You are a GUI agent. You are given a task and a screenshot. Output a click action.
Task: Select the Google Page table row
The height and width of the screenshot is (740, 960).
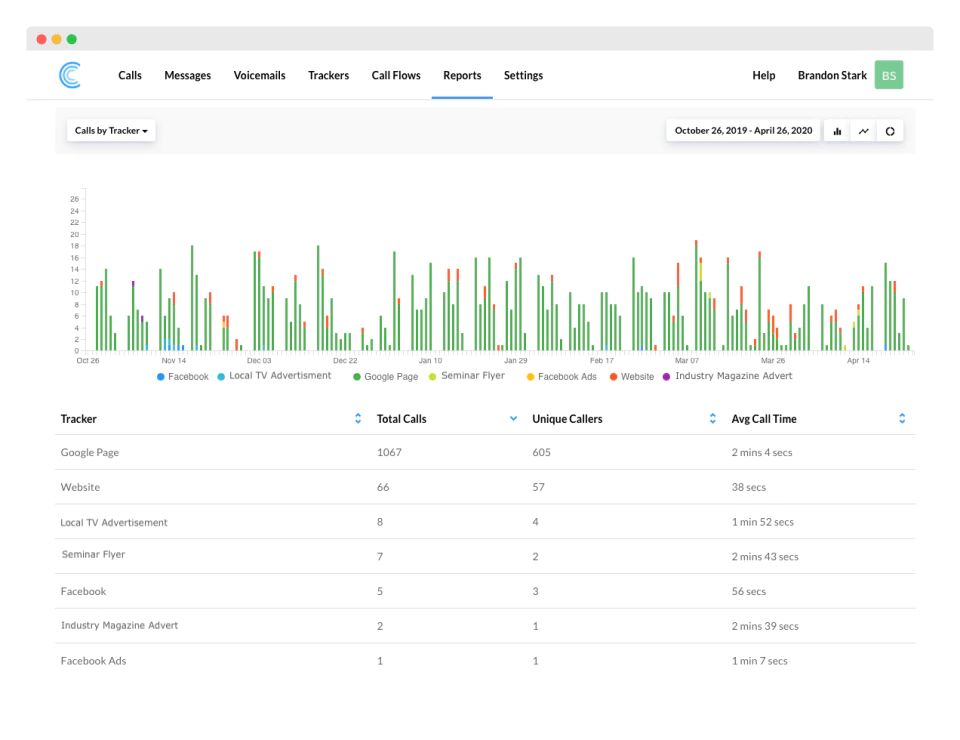click(485, 452)
